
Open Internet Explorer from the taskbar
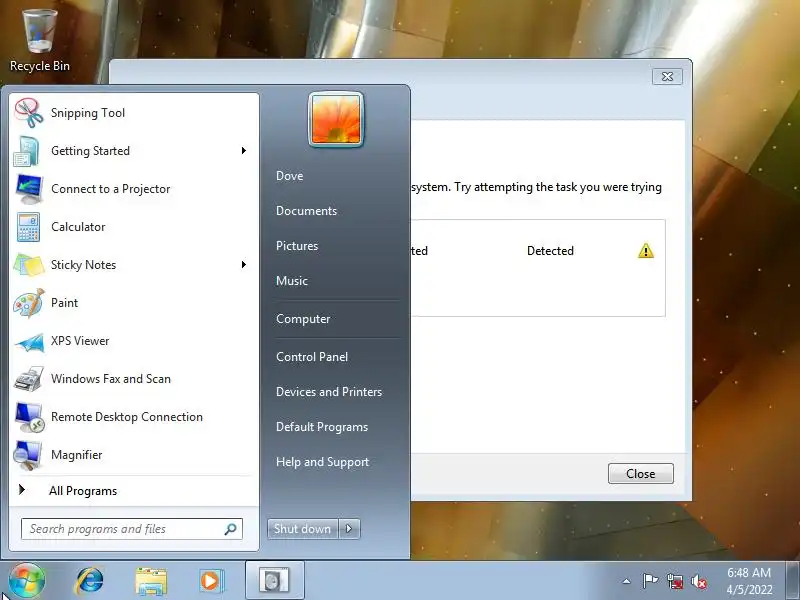[x=89, y=581]
